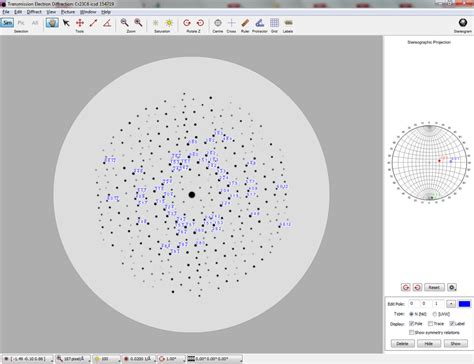
Task: Select the [UVW] pole type radio
Action: click(x=435, y=314)
